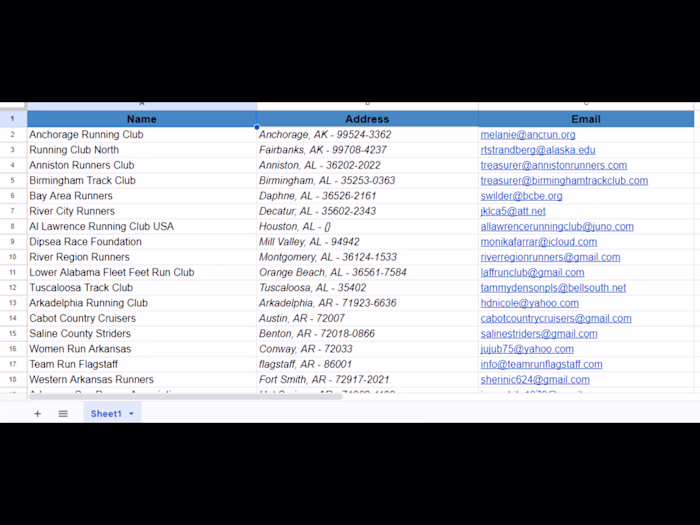This screenshot has height=525, width=700.
Task: Select the River City Runners cell
Action: (142, 211)
